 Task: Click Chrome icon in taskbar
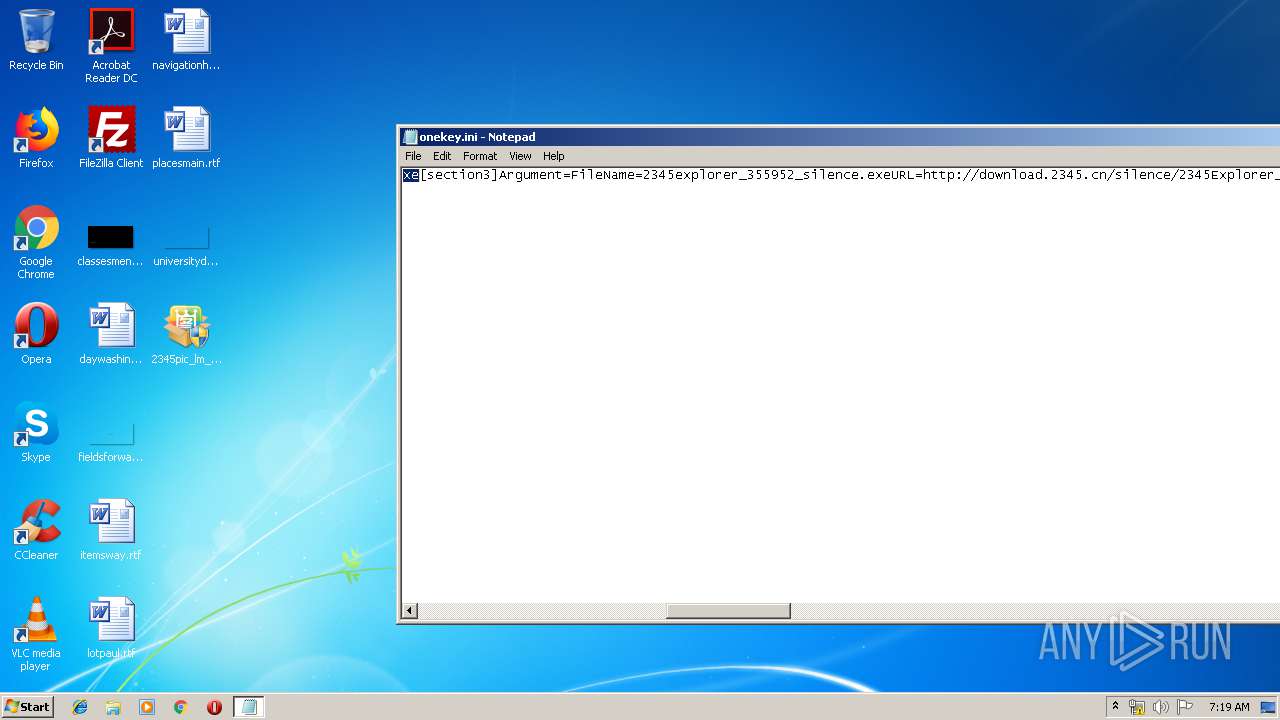pyautogui.click(x=180, y=707)
